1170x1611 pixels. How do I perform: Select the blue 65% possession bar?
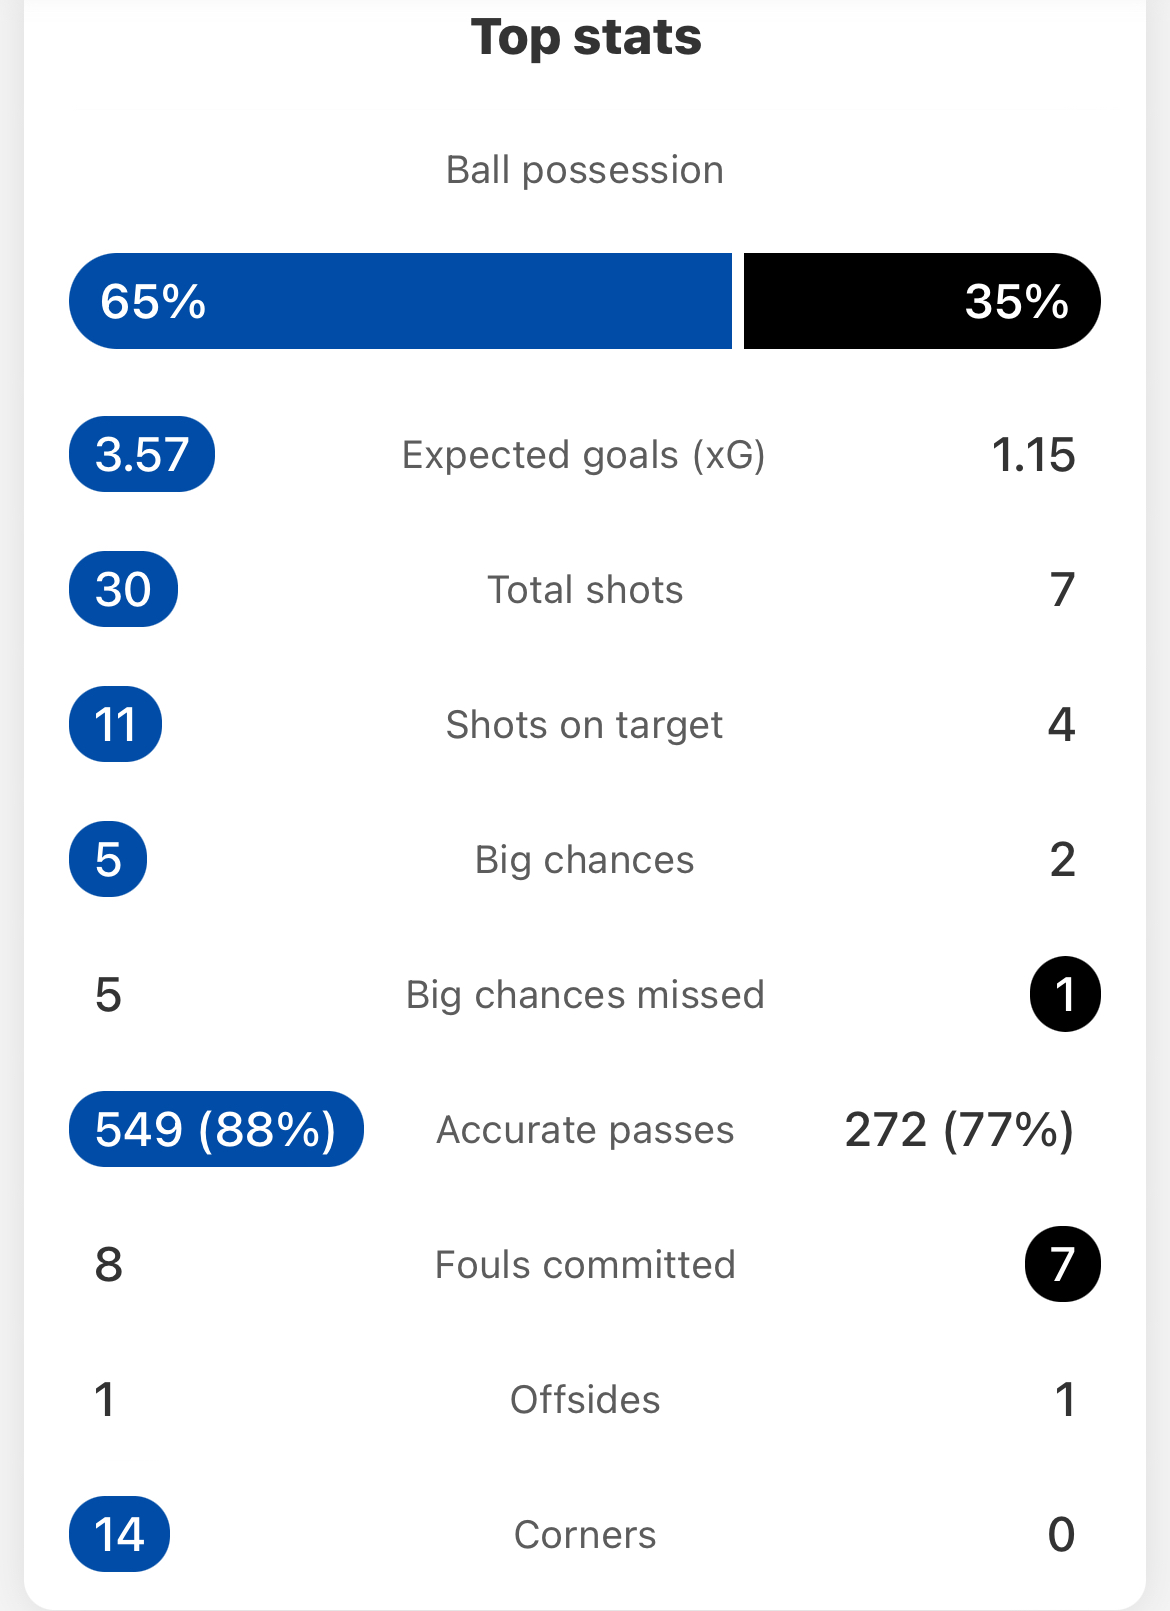[x=400, y=301]
